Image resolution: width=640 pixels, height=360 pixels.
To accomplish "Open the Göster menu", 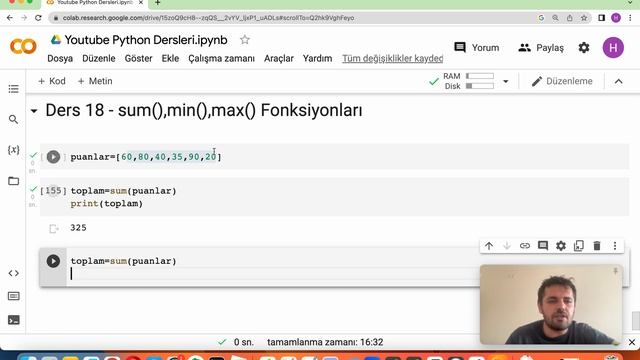I will click(x=138, y=58).
